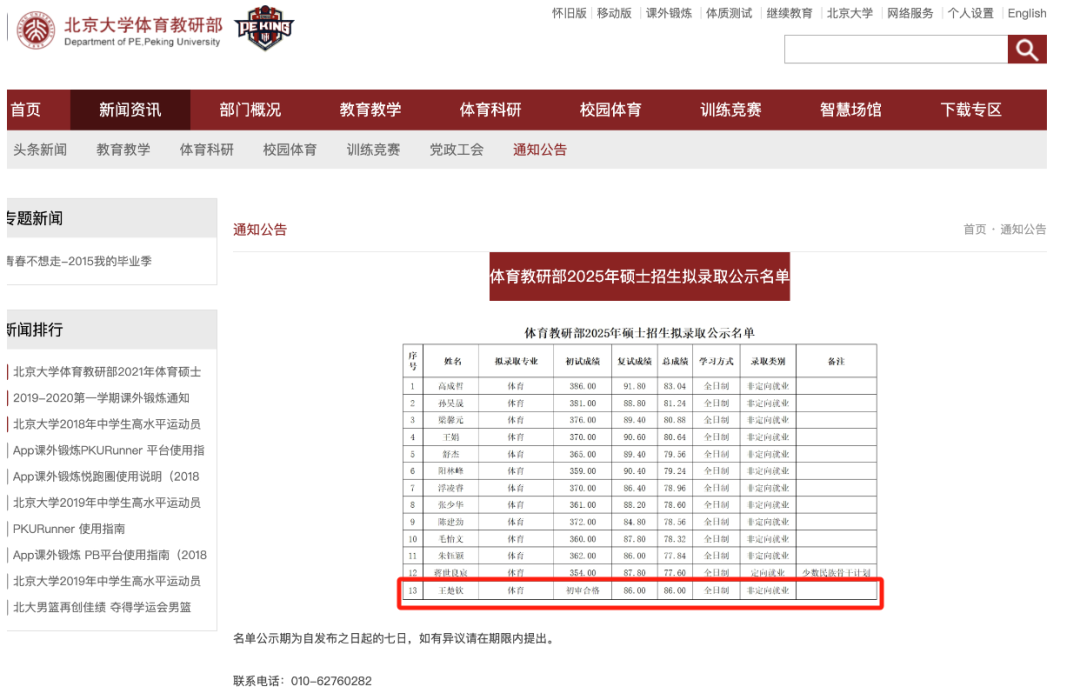Screen dimensions: 1080x700
Task: Click inside the search input field
Action: [895, 49]
